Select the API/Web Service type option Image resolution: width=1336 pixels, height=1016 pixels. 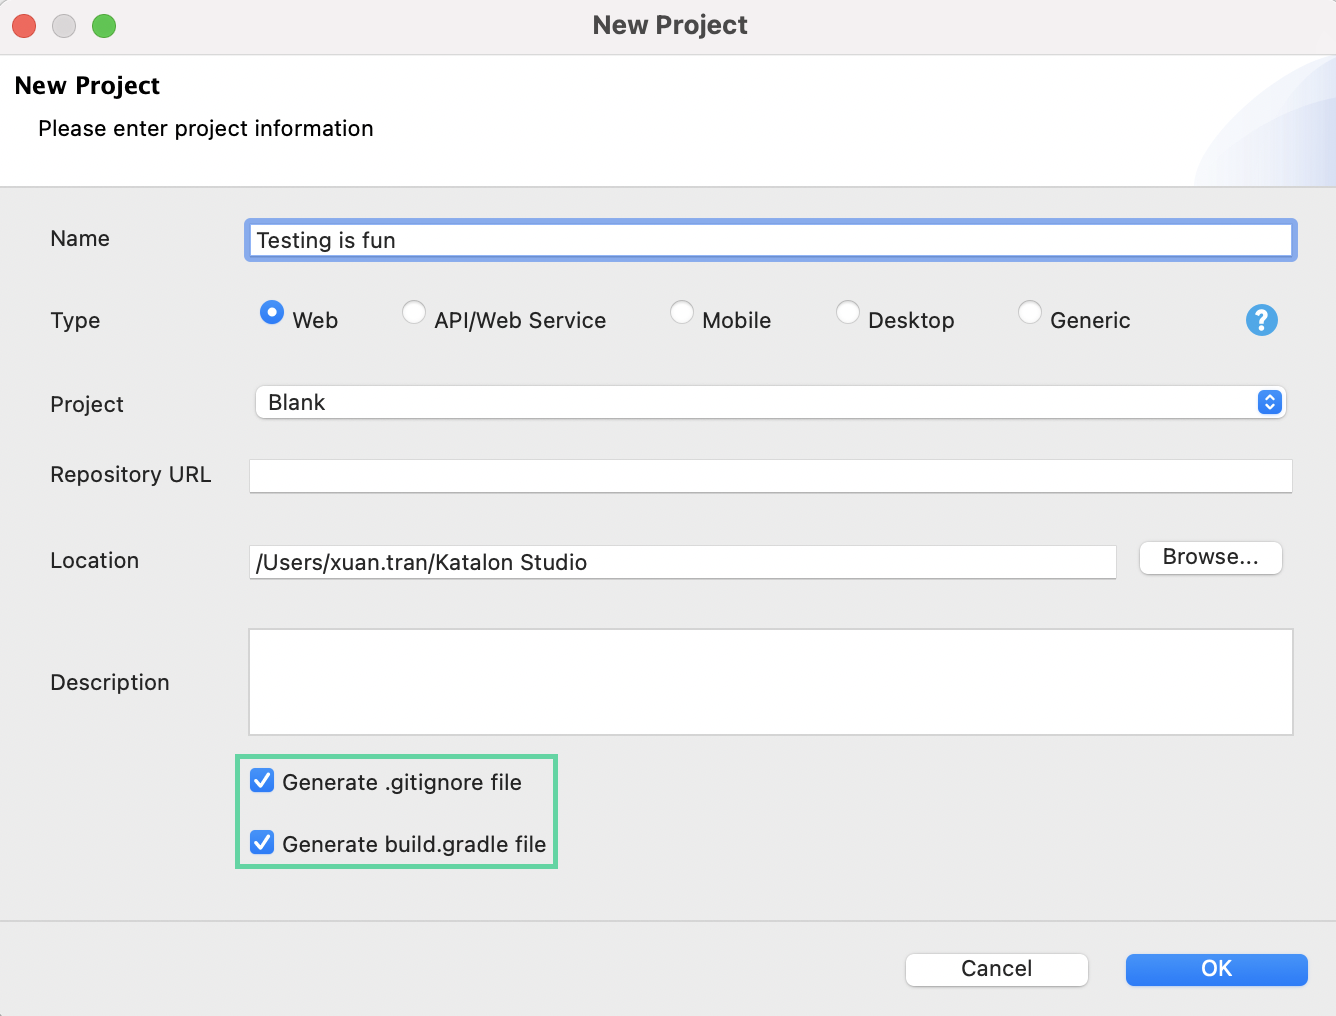[x=414, y=313]
